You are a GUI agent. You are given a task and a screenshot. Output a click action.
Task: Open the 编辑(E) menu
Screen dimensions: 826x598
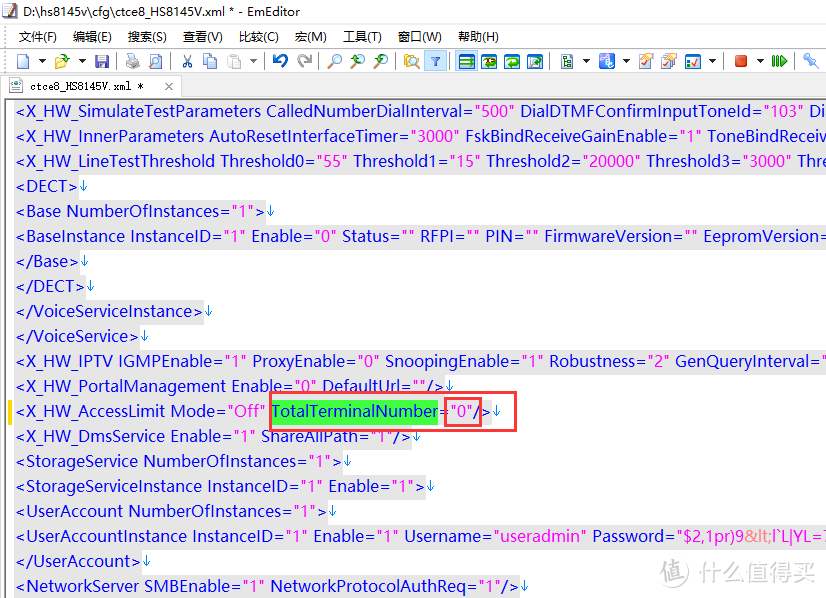[92, 36]
